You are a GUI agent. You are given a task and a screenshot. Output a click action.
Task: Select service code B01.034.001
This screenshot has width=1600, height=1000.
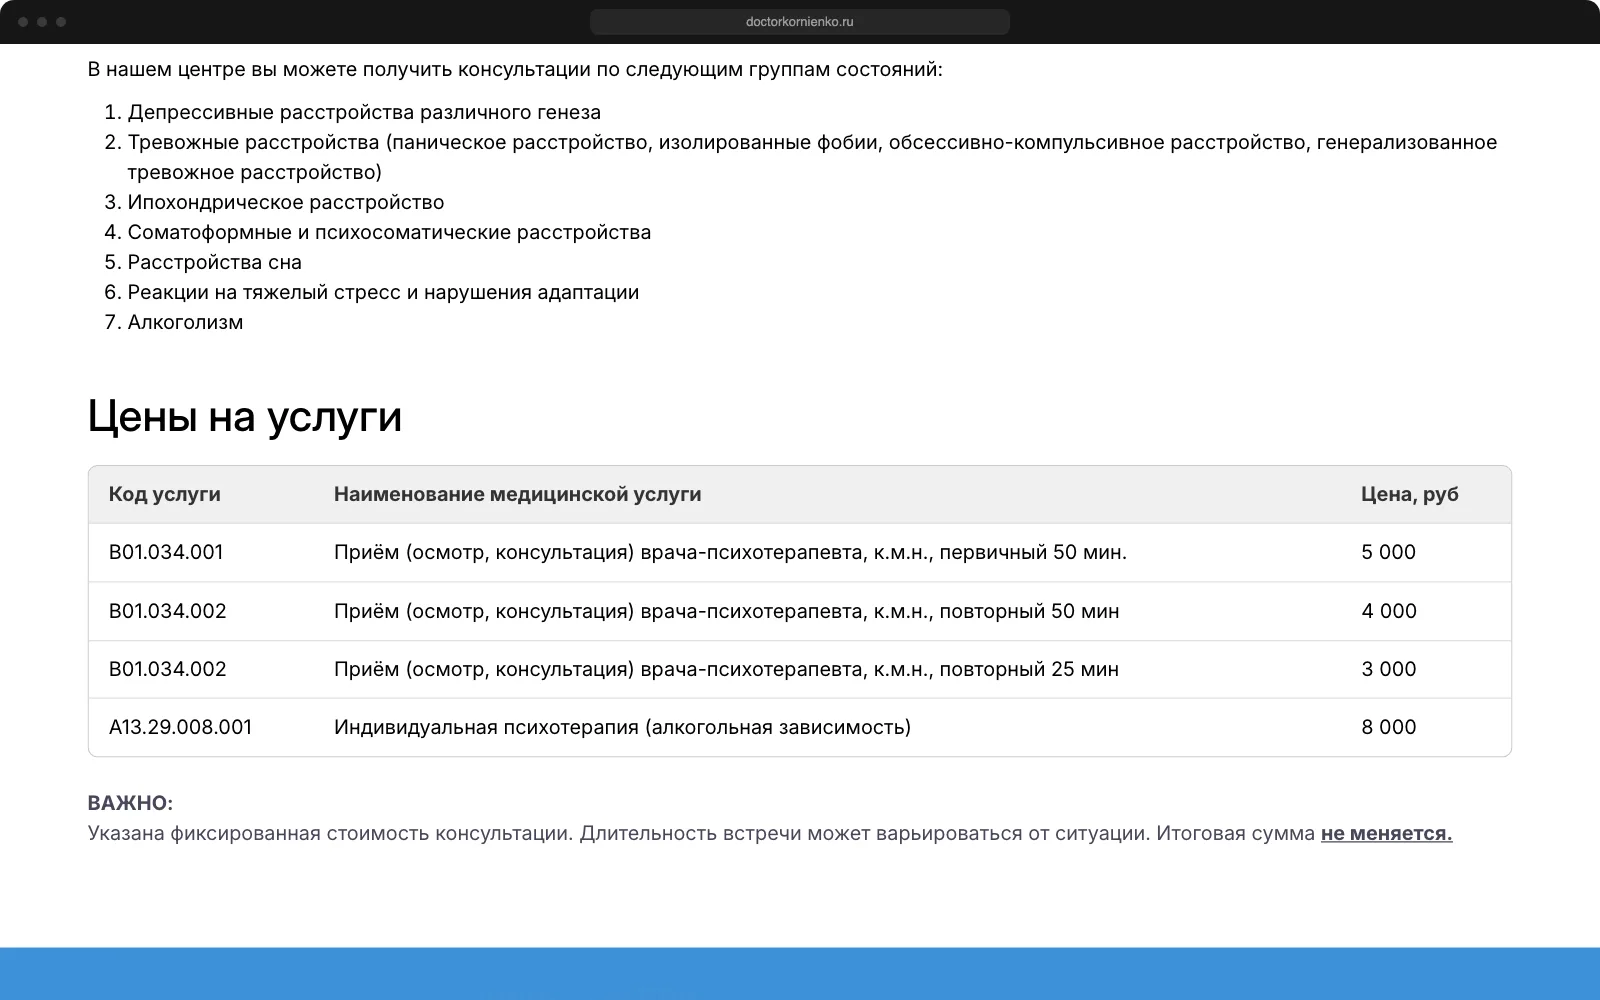[x=166, y=552]
